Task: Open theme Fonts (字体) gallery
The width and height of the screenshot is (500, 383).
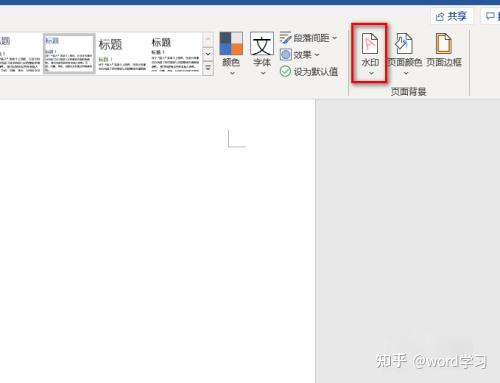Action: [262, 53]
